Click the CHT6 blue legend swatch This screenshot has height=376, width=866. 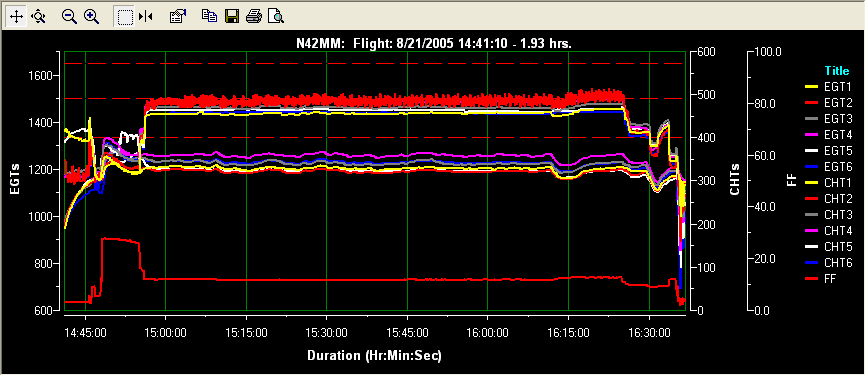coord(811,262)
